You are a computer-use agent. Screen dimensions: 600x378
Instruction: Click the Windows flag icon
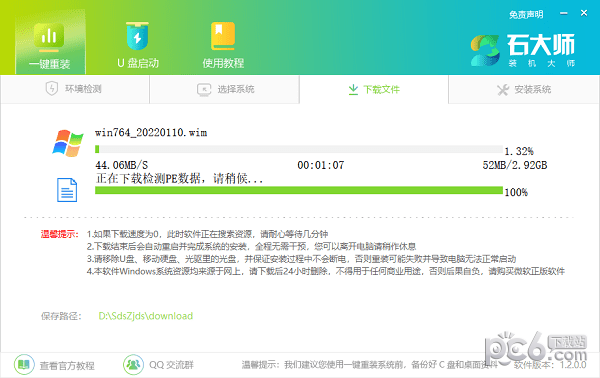click(x=68, y=143)
